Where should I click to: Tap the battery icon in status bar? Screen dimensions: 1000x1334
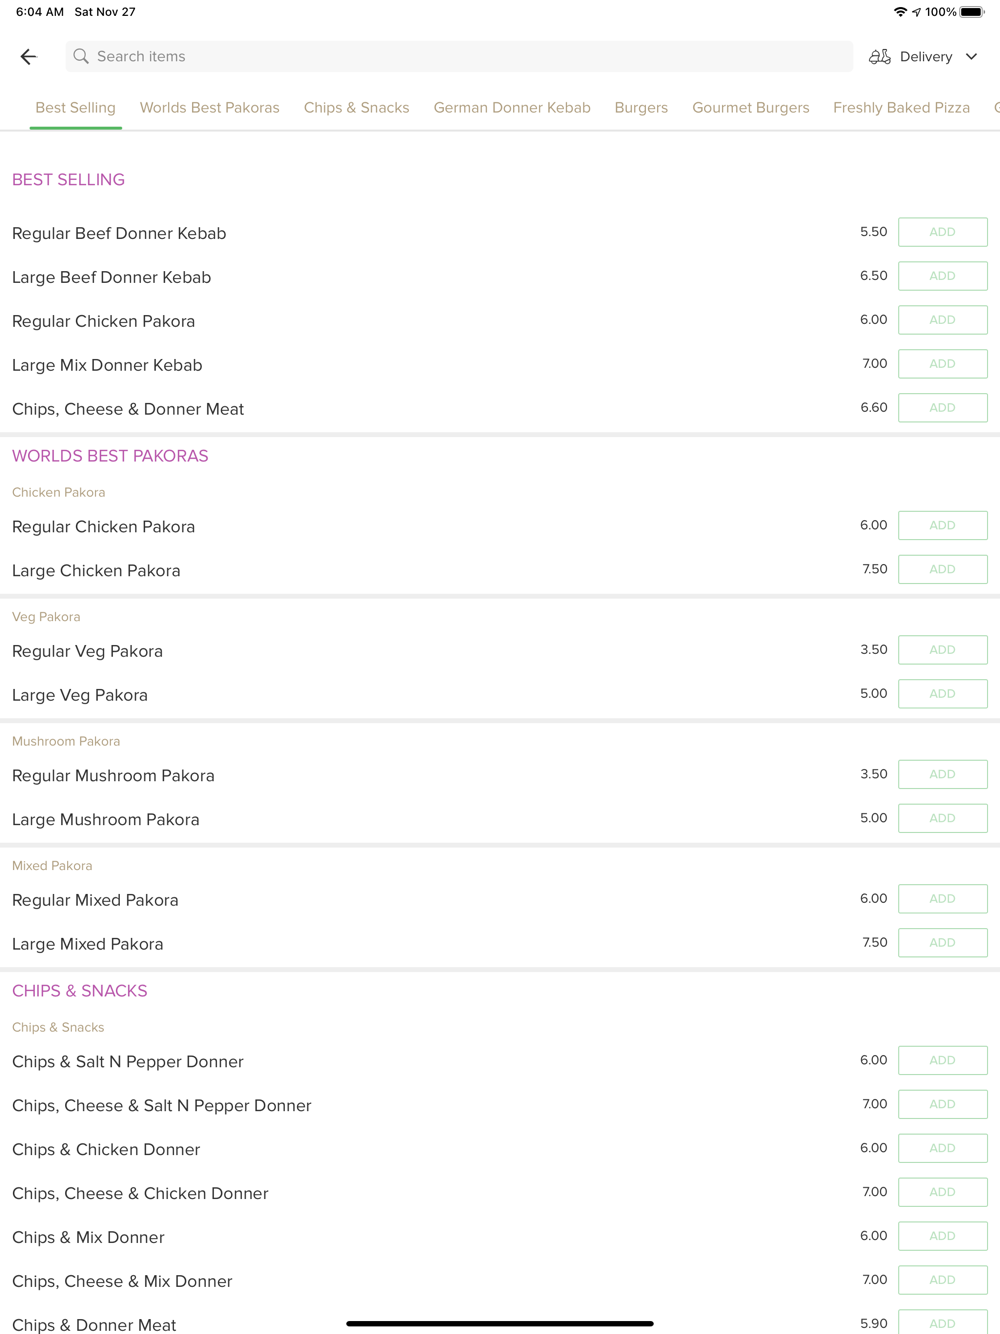[972, 12]
